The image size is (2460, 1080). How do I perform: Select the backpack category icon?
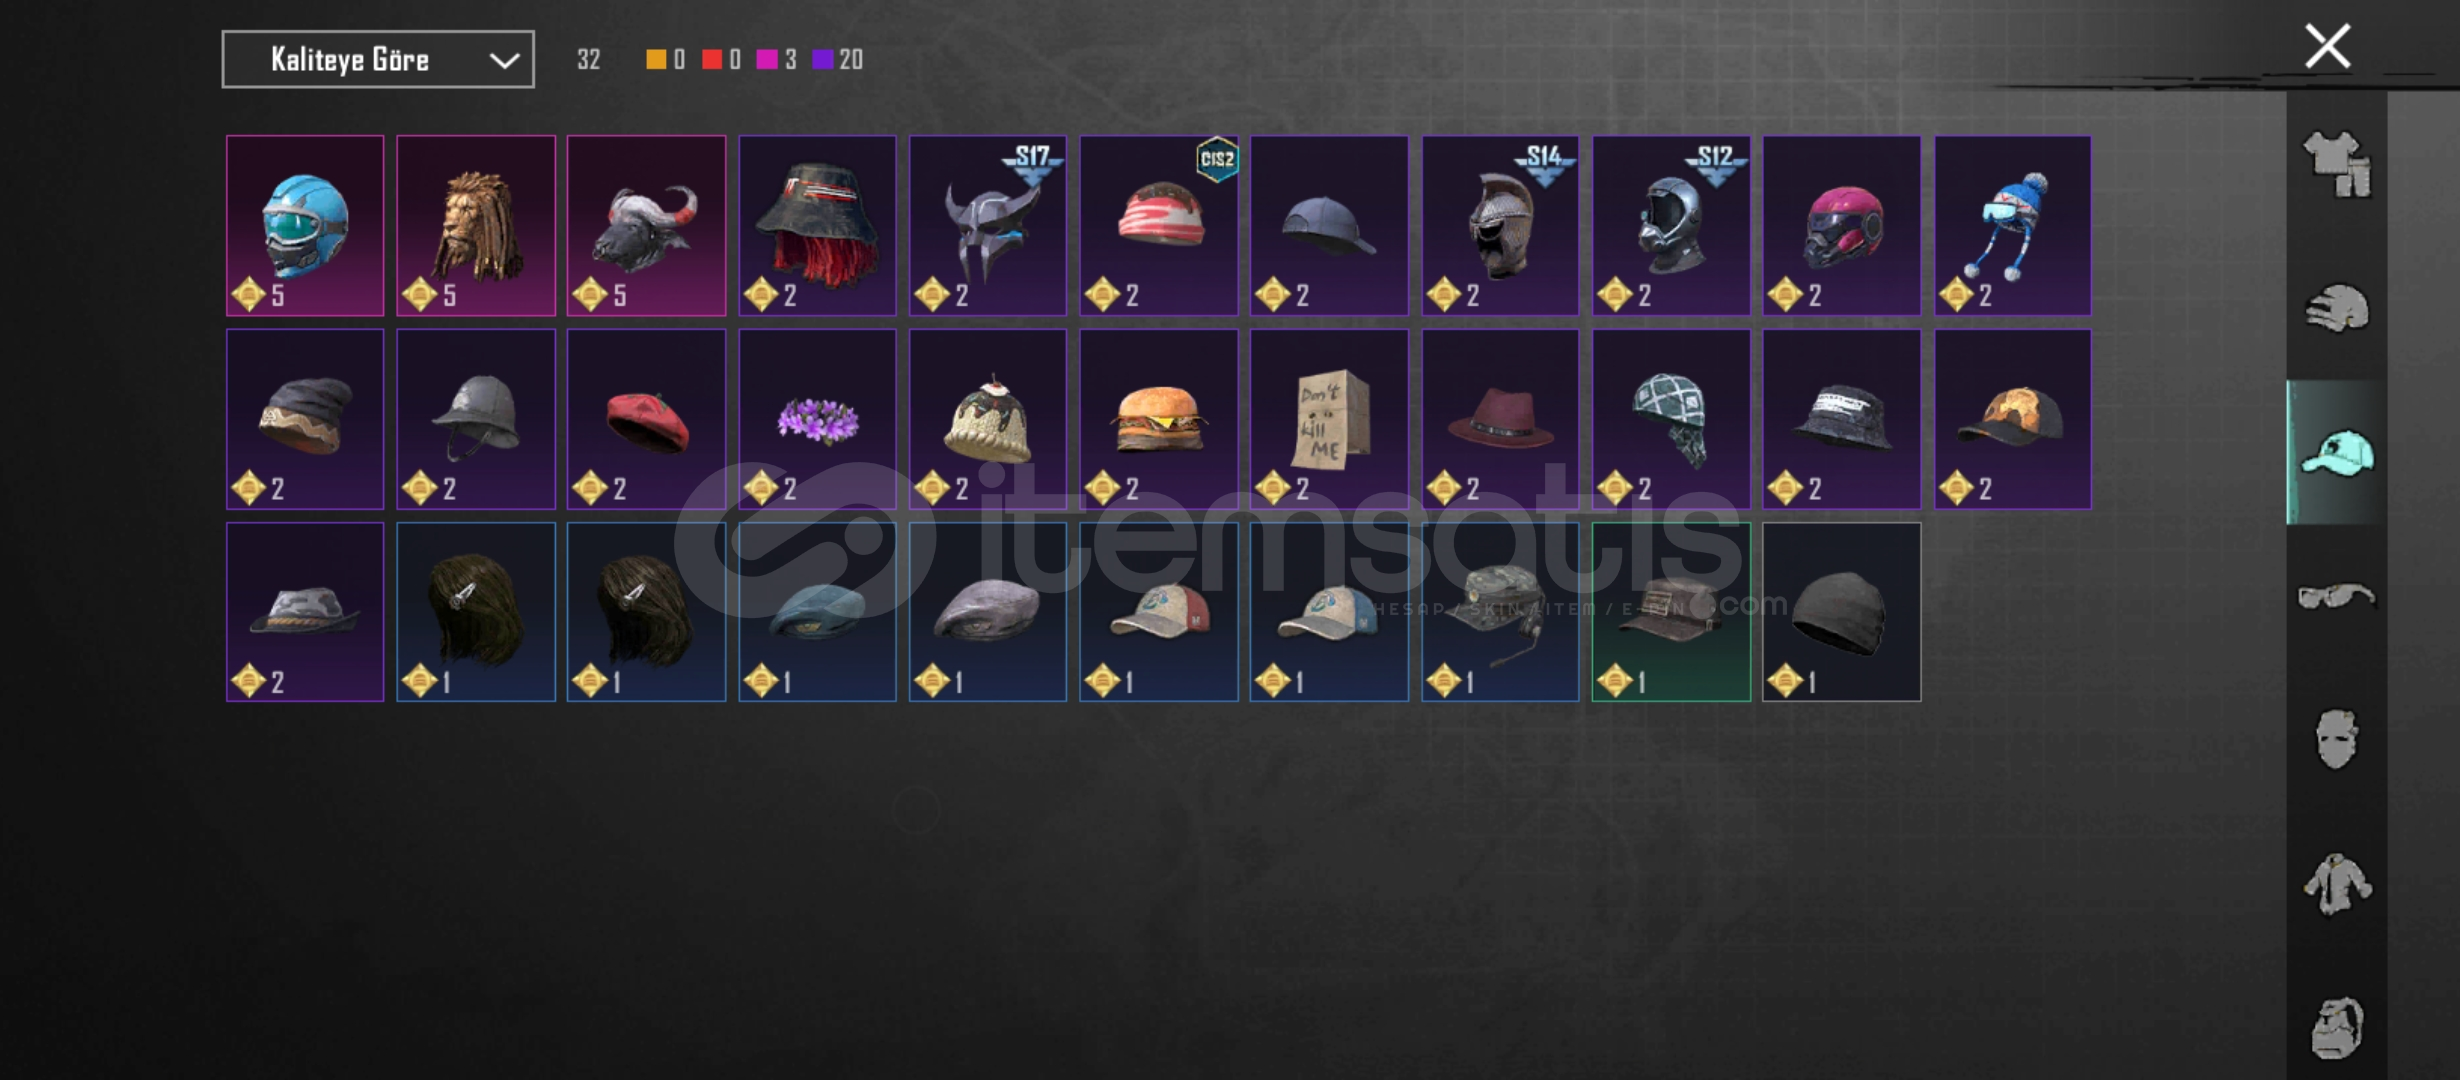[x=2337, y=1028]
